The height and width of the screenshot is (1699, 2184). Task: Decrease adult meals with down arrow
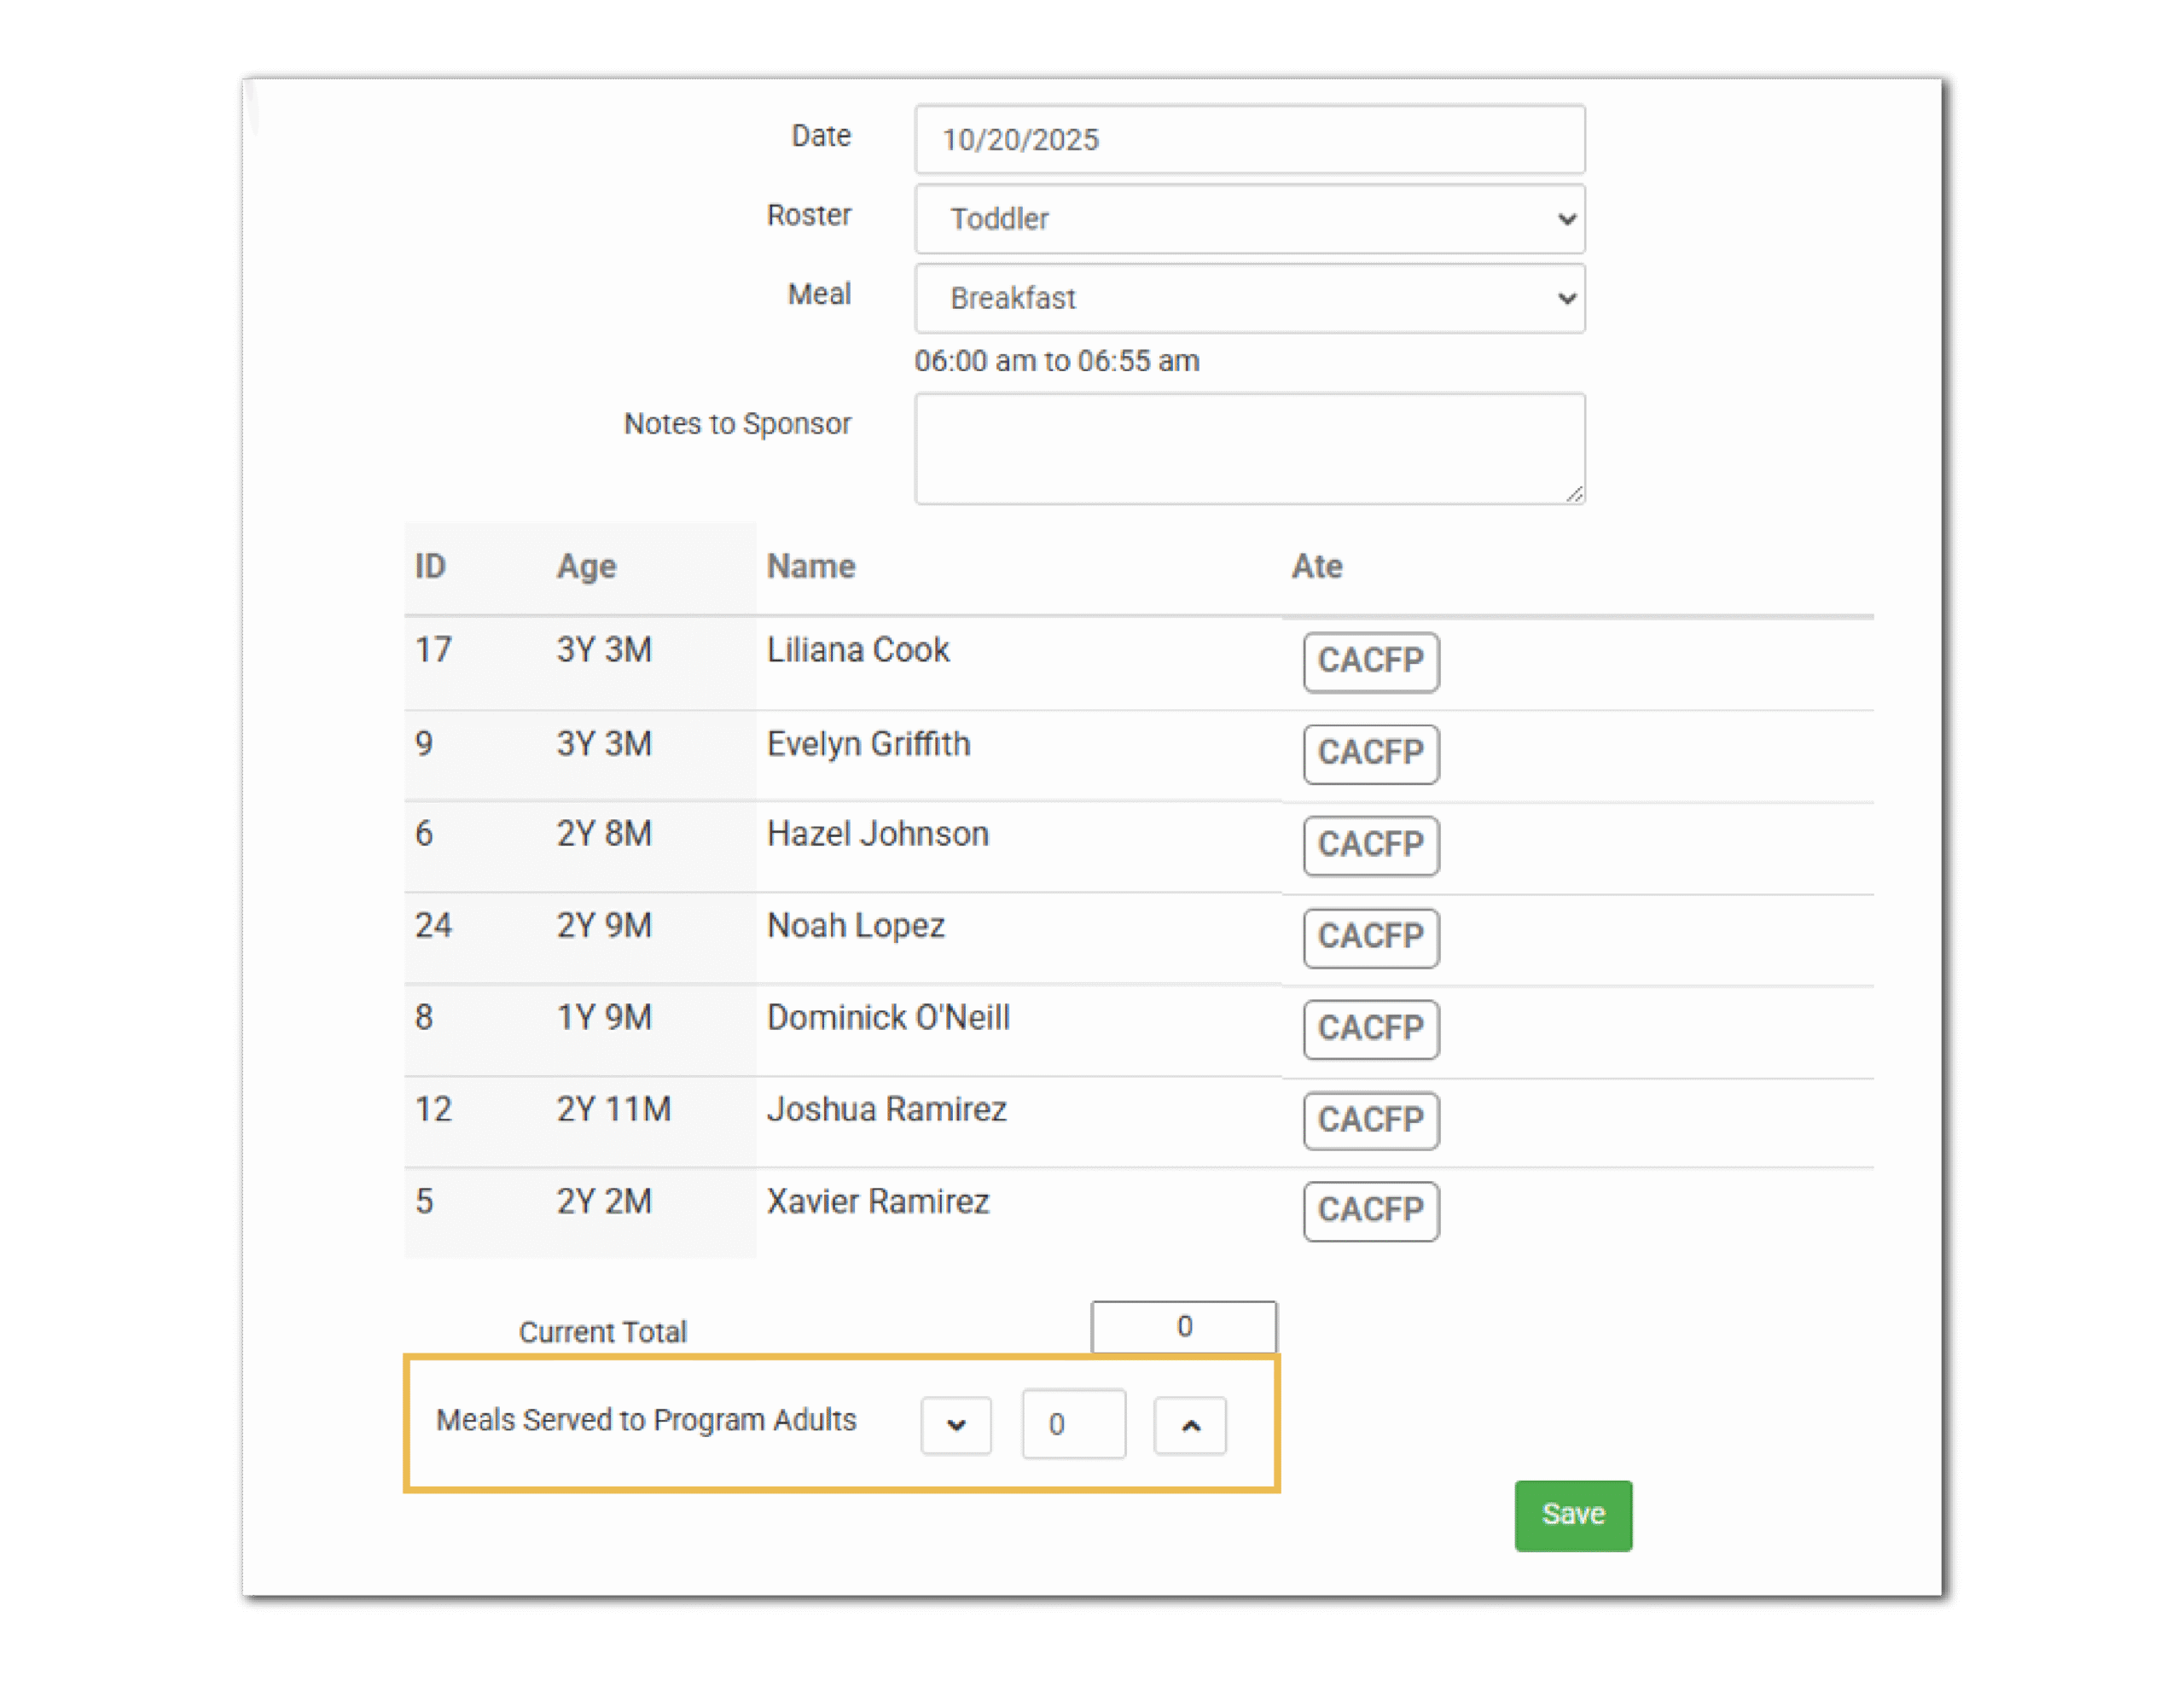(x=955, y=1425)
